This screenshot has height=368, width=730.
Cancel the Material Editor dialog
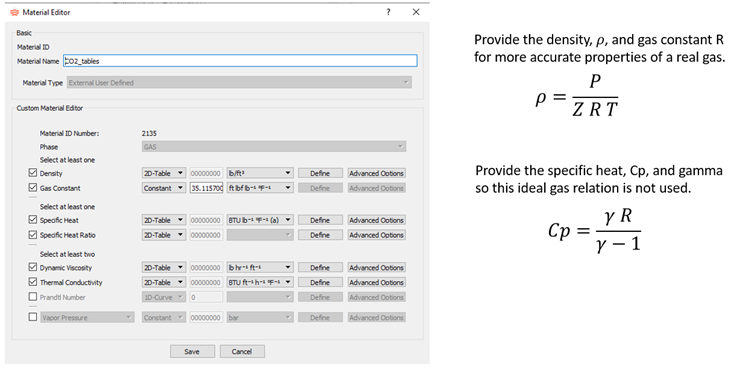click(x=242, y=352)
